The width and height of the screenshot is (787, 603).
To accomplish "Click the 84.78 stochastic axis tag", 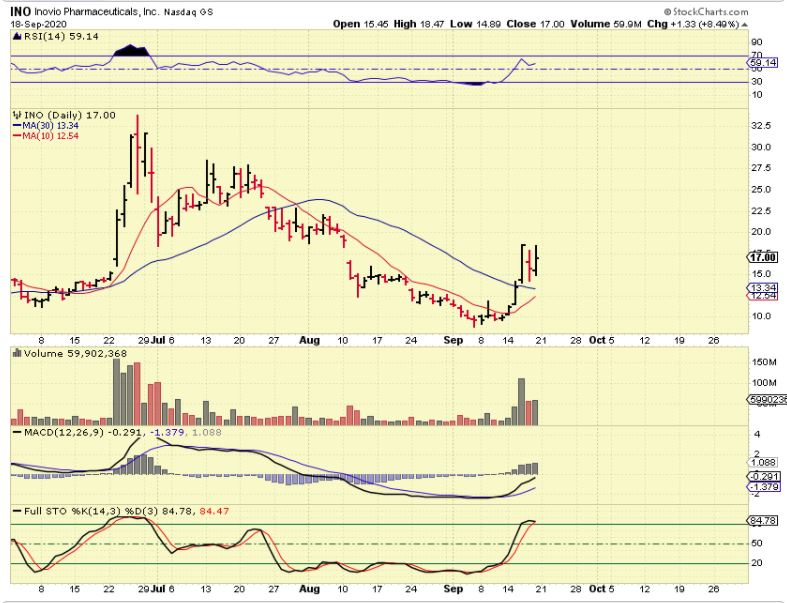I will point(763,521).
